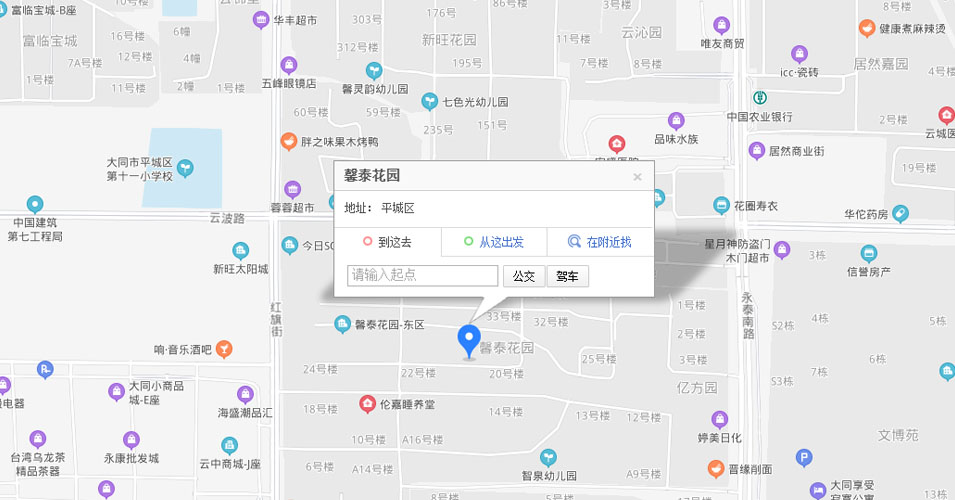Image resolution: width=955 pixels, height=500 pixels.
Task: Close the 馨泰花园 info popup
Action: click(637, 177)
